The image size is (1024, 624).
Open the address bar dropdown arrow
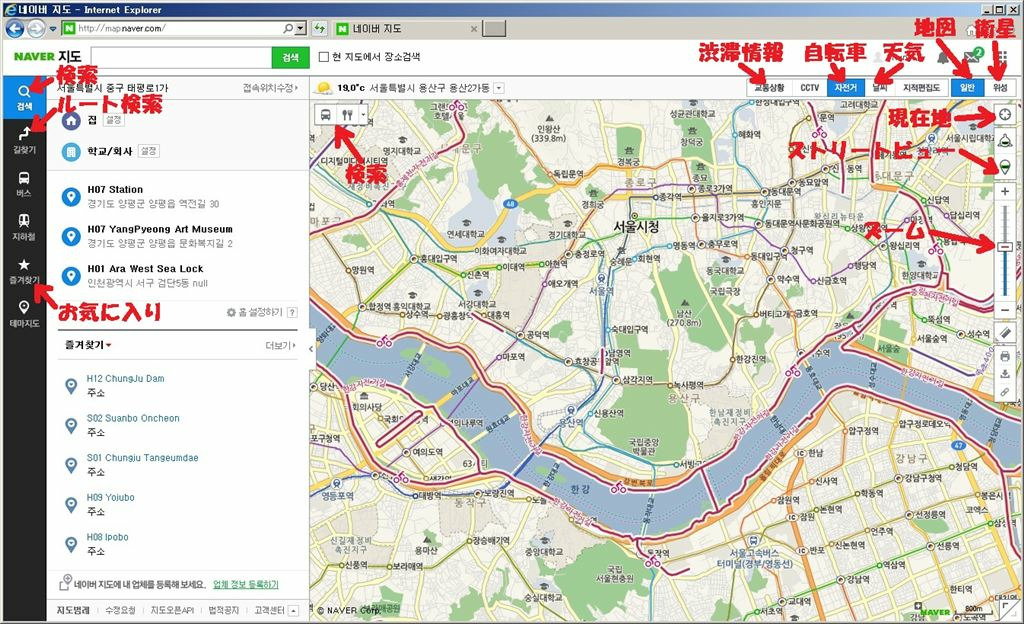point(300,29)
